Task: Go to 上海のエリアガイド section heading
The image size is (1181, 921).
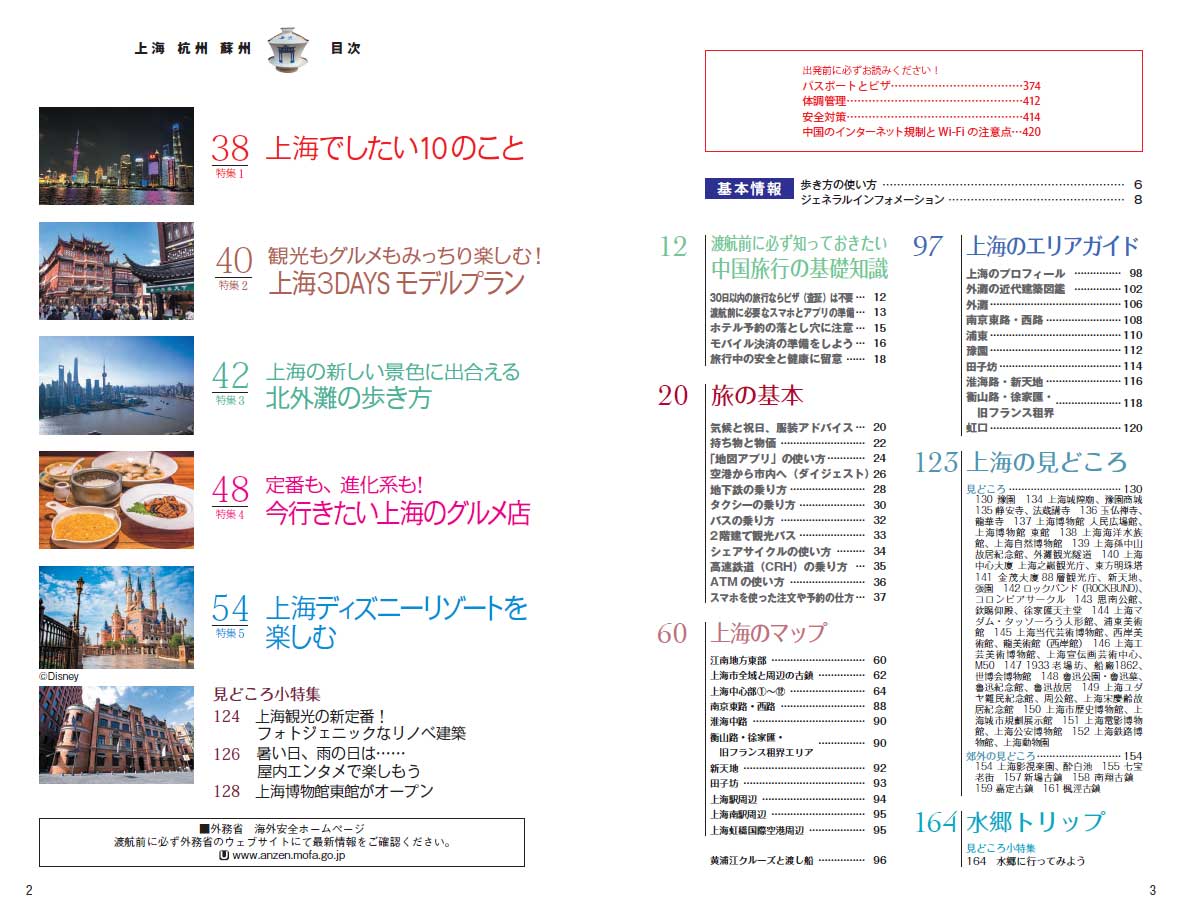Action: (x=1052, y=246)
